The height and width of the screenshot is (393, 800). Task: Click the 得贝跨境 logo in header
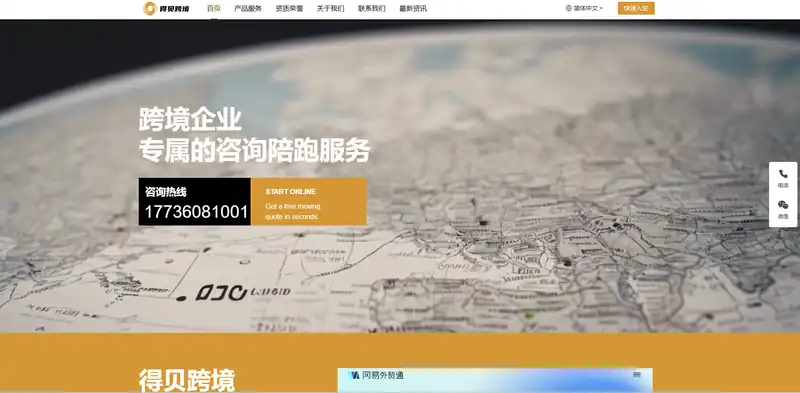[166, 8]
